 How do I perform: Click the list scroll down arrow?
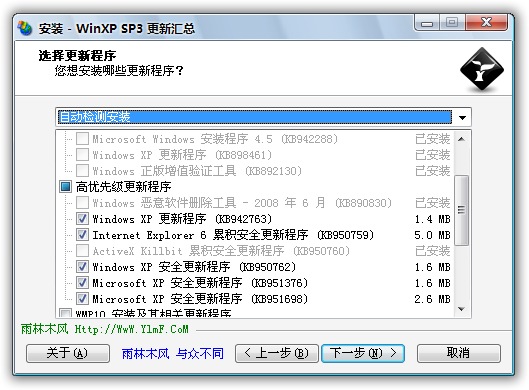tap(462, 309)
